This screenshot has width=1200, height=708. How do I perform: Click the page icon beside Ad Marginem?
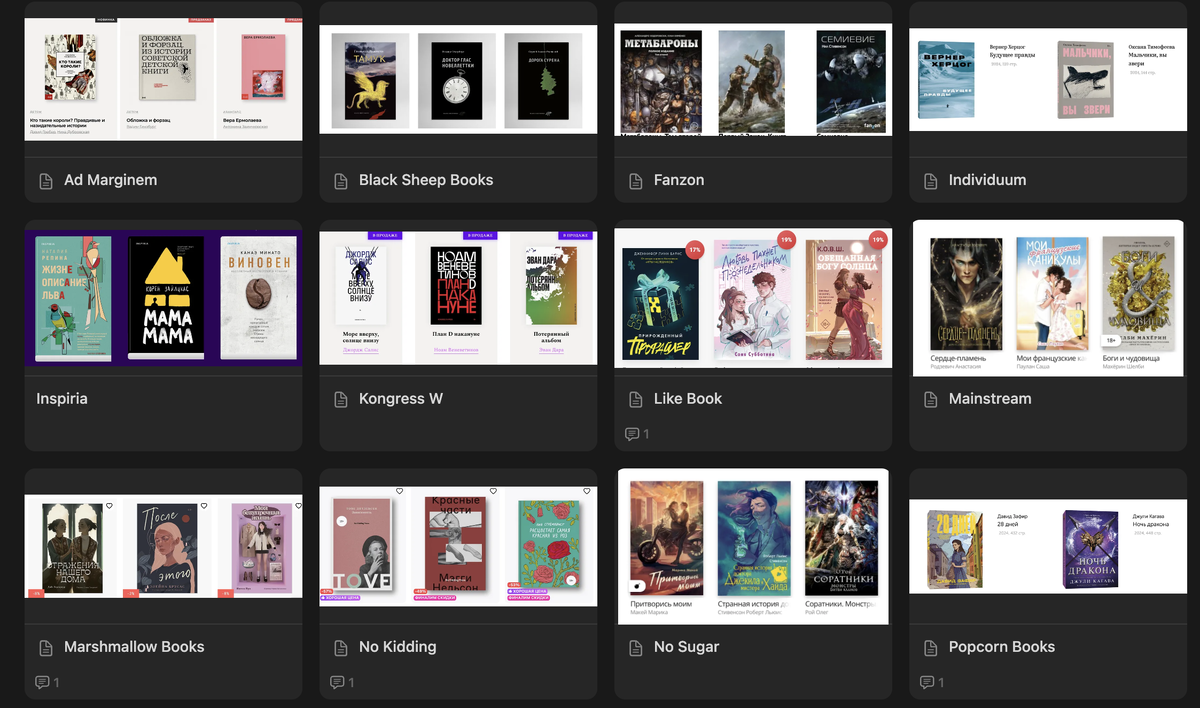pyautogui.click(x=45, y=181)
